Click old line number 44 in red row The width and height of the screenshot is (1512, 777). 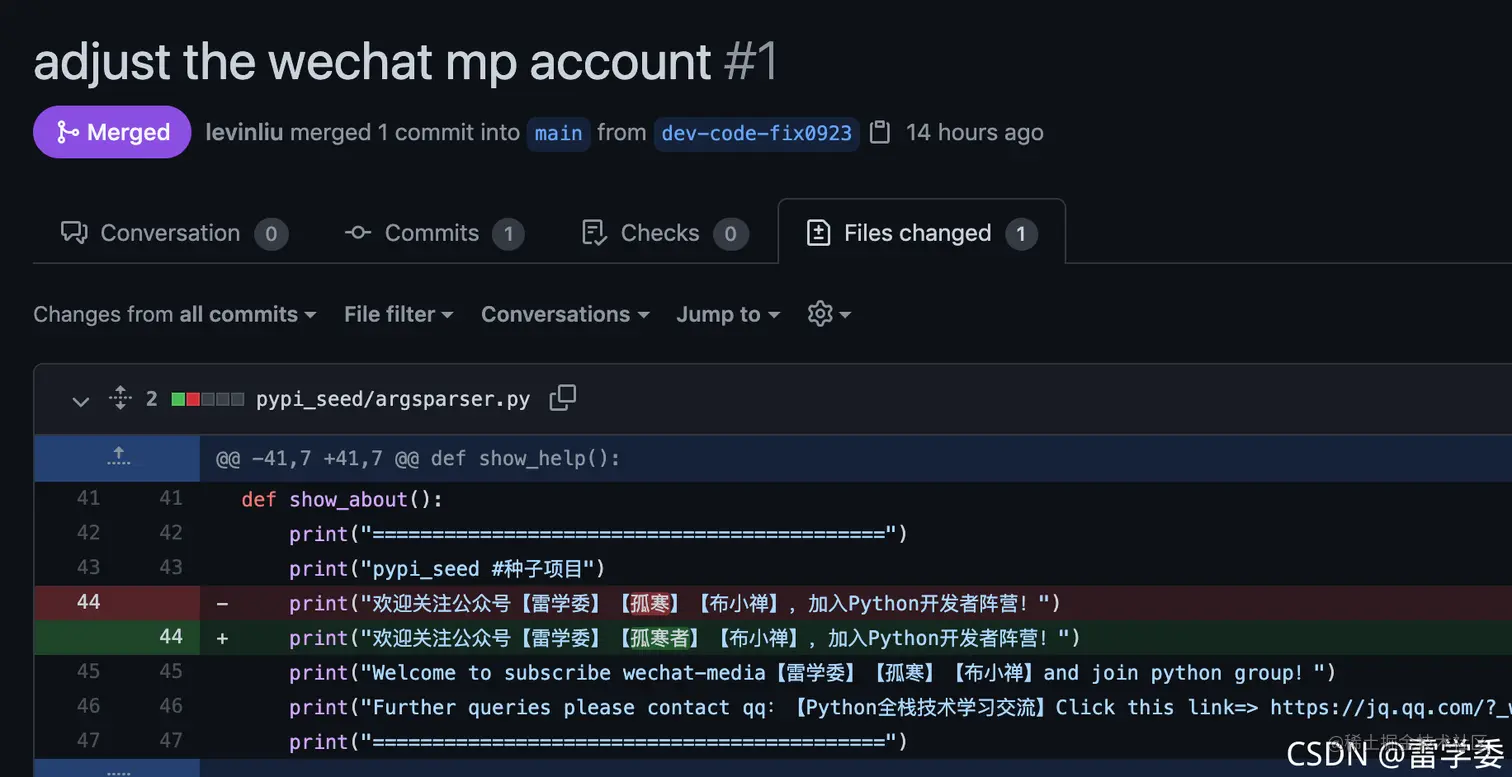(x=88, y=602)
